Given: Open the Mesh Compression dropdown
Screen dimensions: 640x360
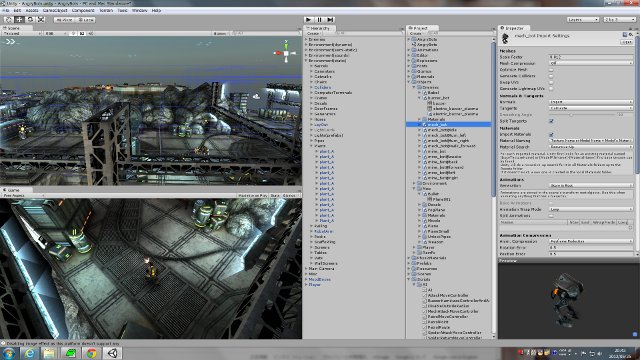Looking at the screenshot, I should pos(591,63).
